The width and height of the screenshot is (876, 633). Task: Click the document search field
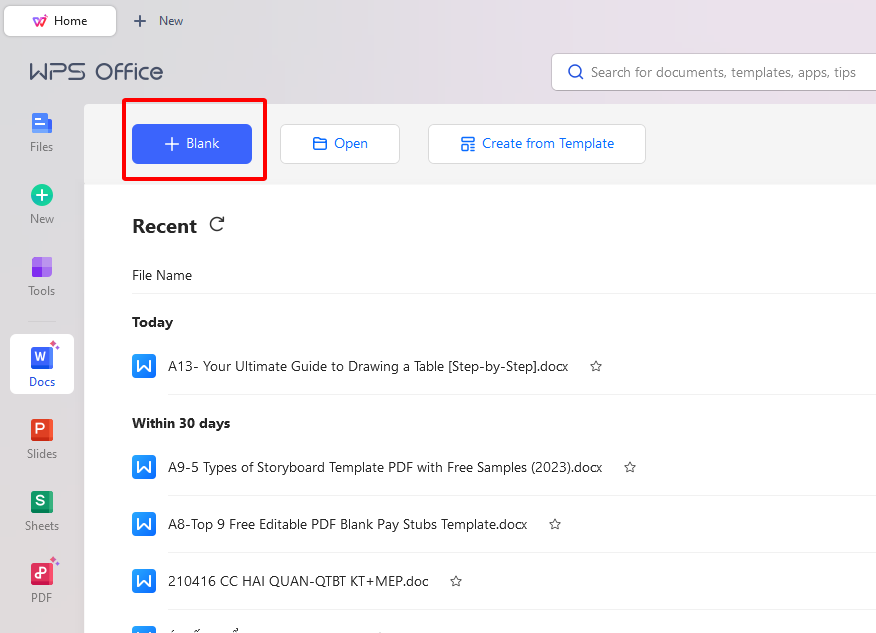[722, 72]
